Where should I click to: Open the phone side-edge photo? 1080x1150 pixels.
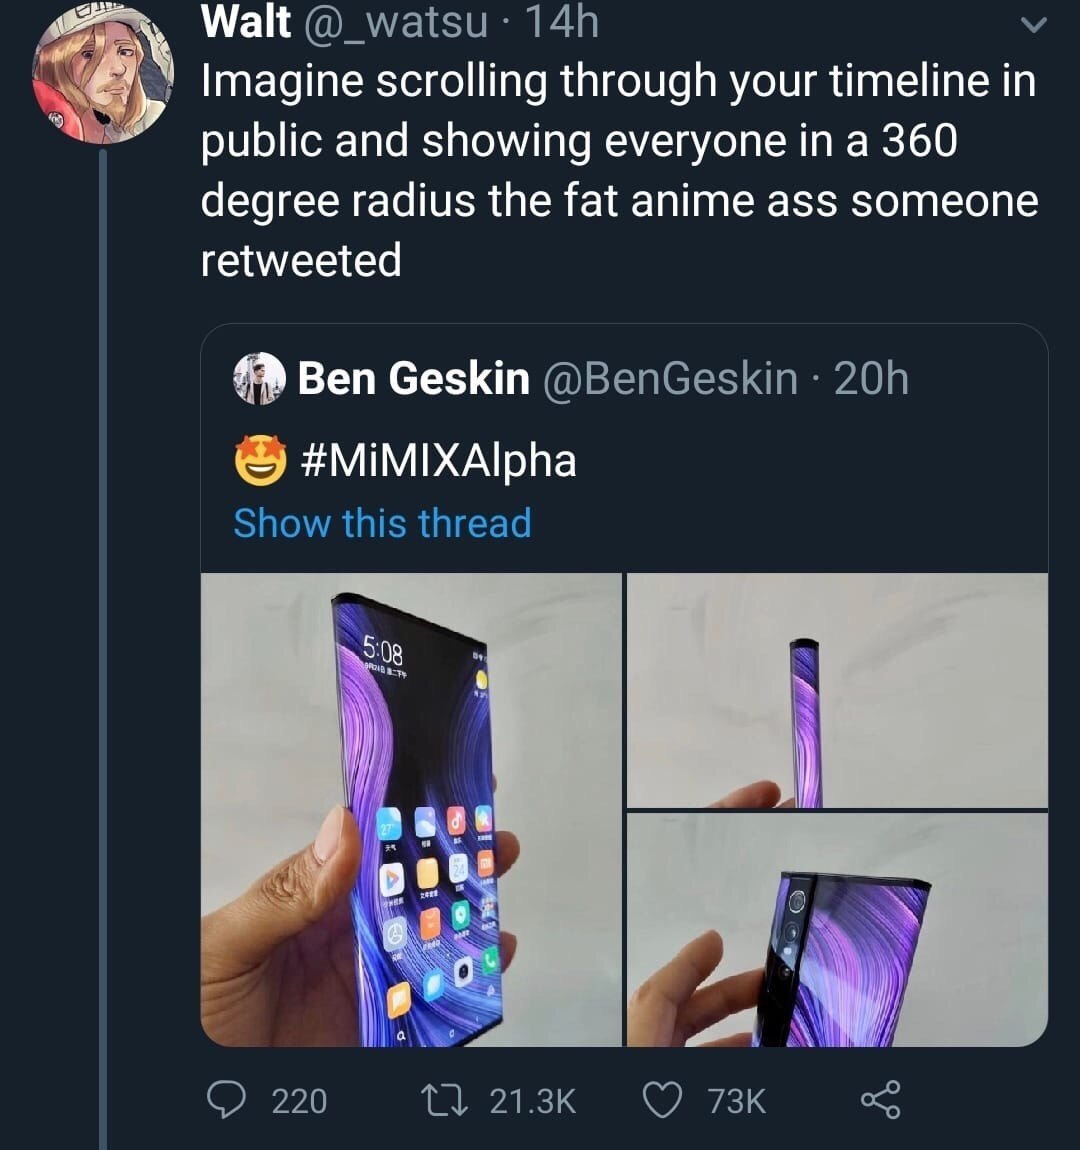(x=837, y=690)
